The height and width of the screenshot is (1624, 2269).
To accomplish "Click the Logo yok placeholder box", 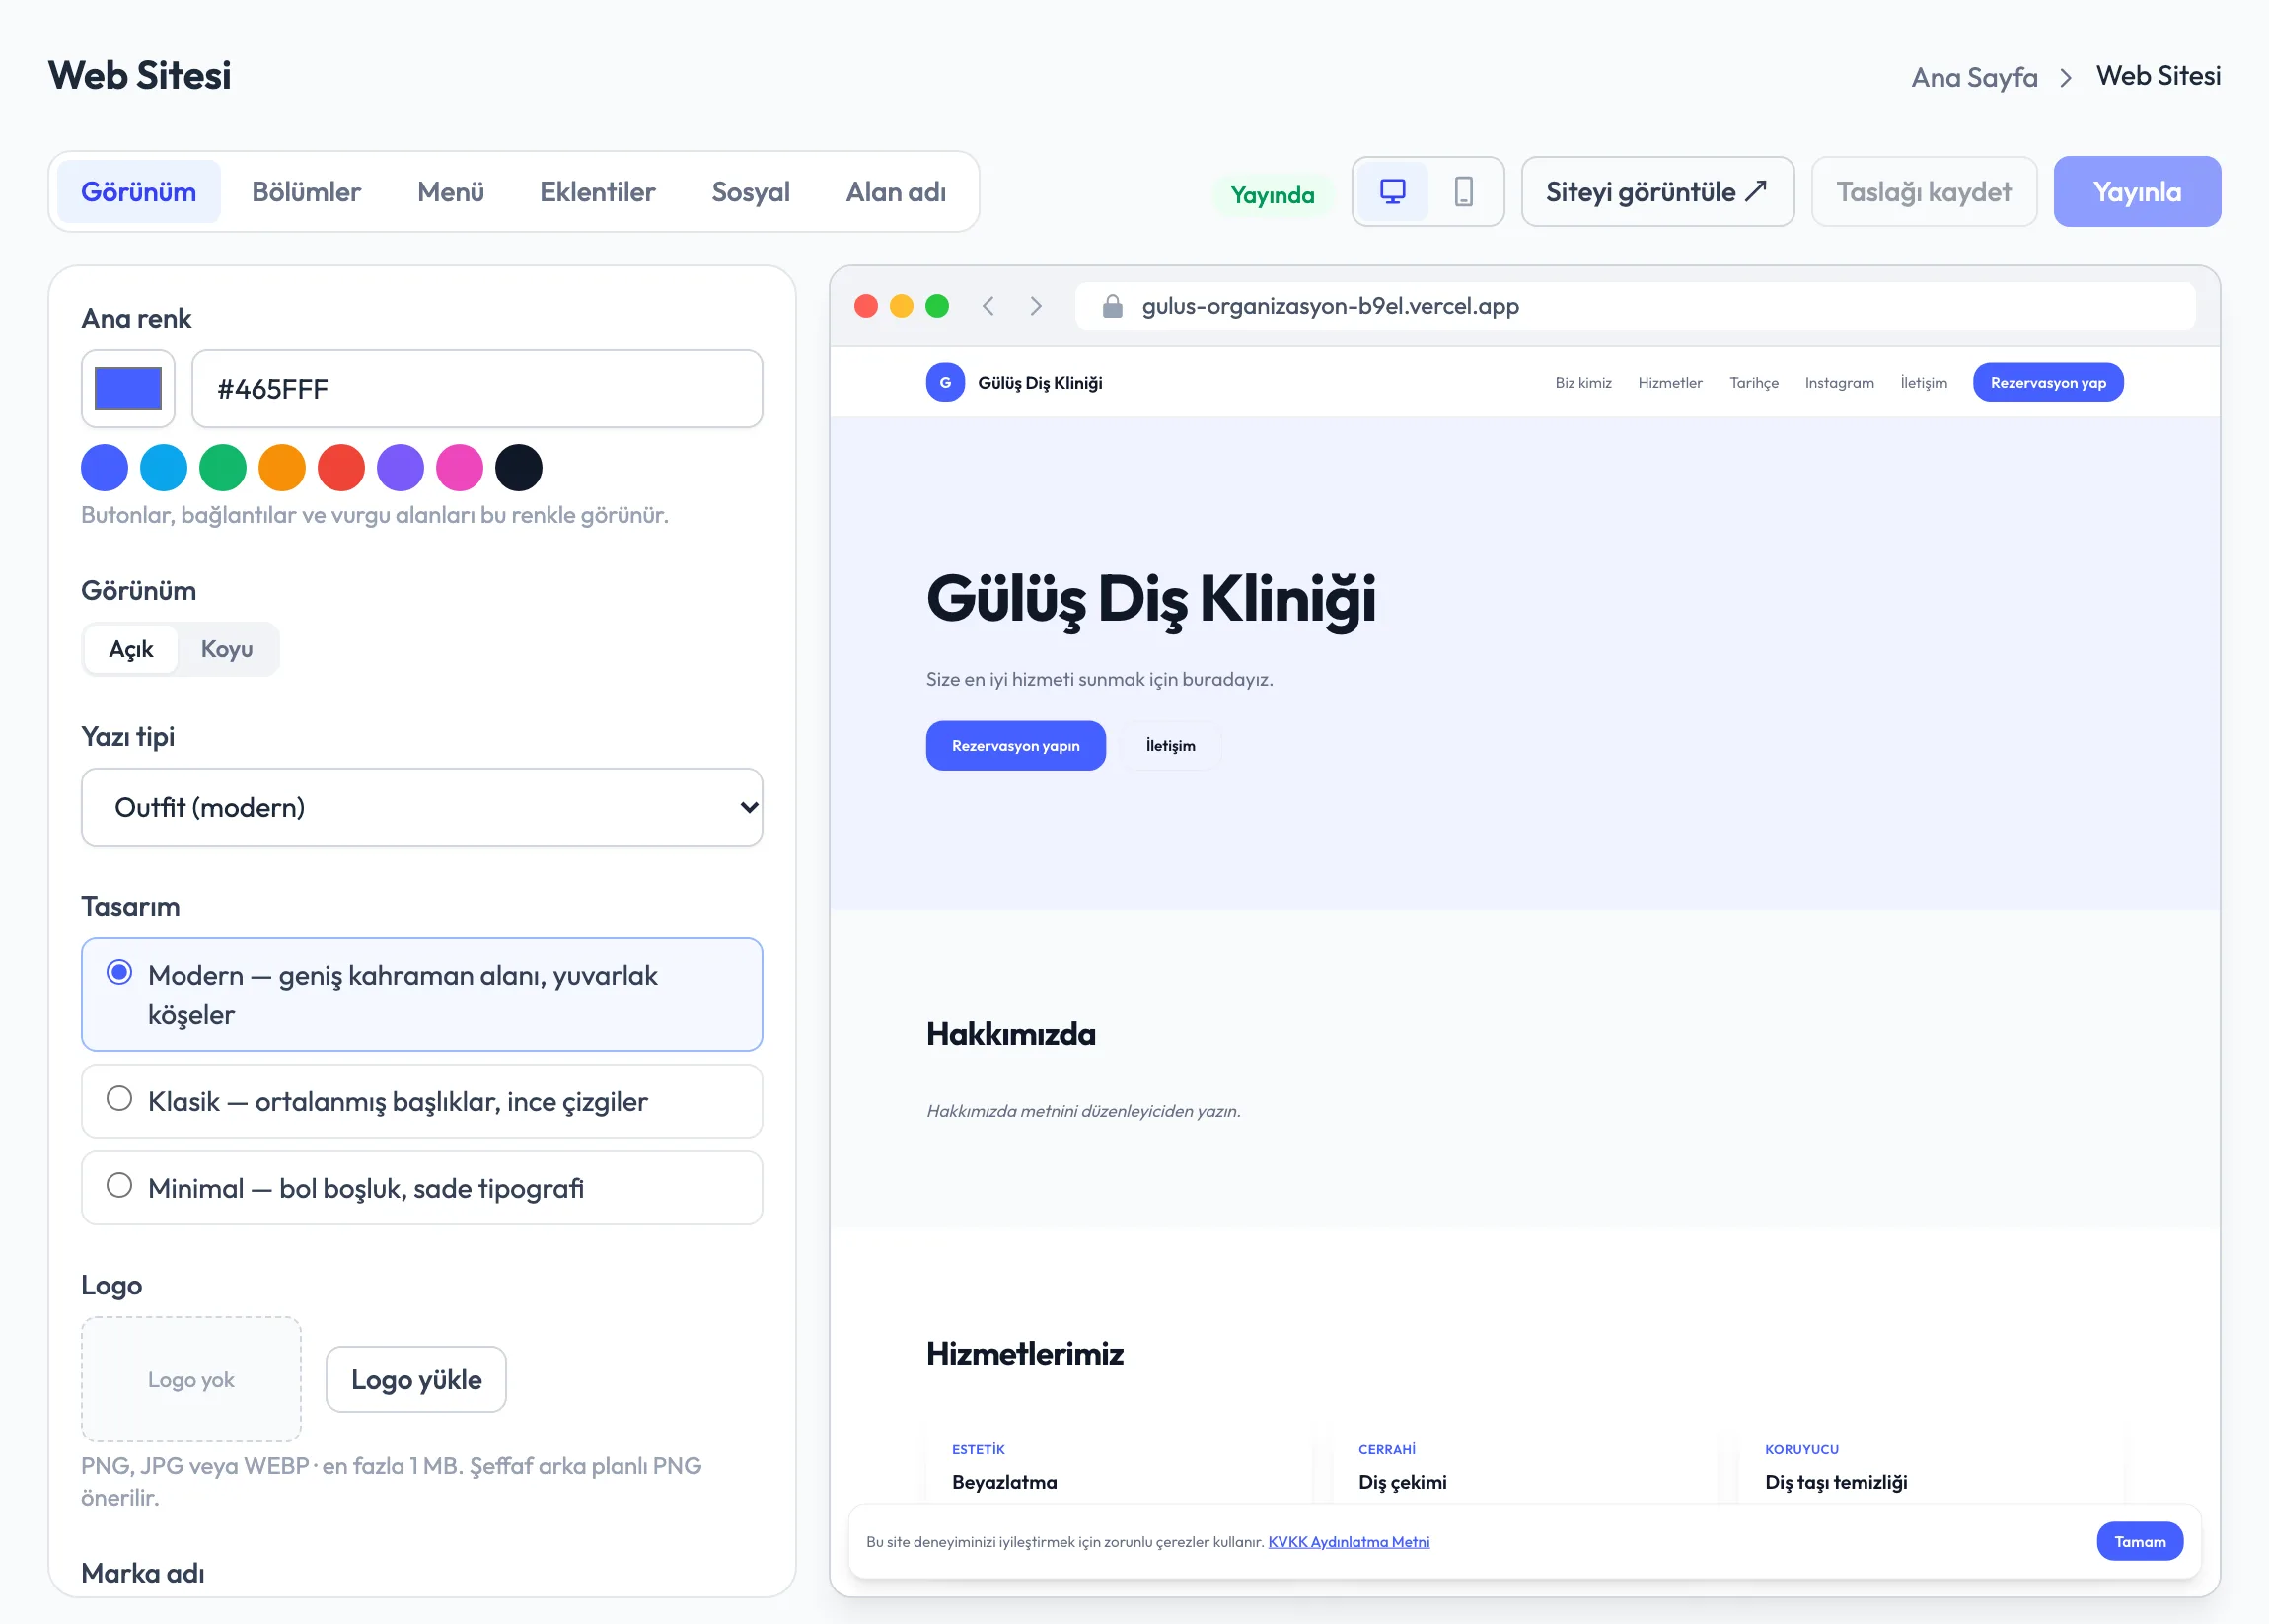I will pyautogui.click(x=191, y=1379).
